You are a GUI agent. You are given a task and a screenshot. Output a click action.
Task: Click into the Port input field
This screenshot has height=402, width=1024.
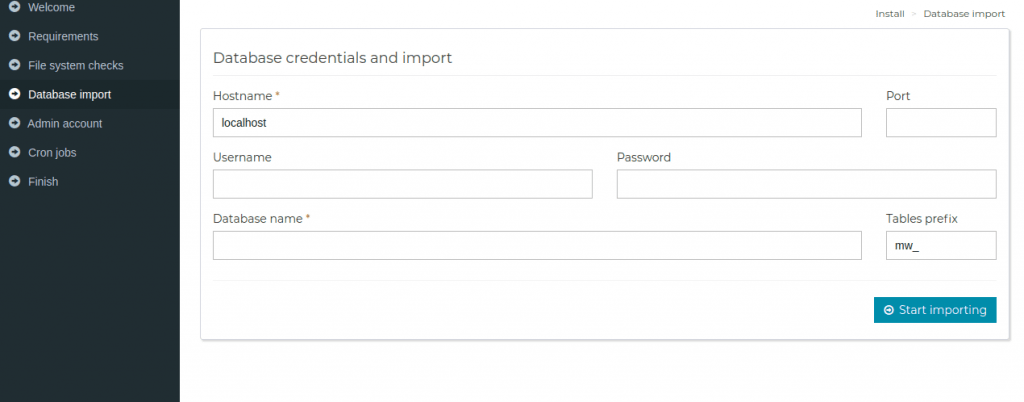tap(941, 123)
